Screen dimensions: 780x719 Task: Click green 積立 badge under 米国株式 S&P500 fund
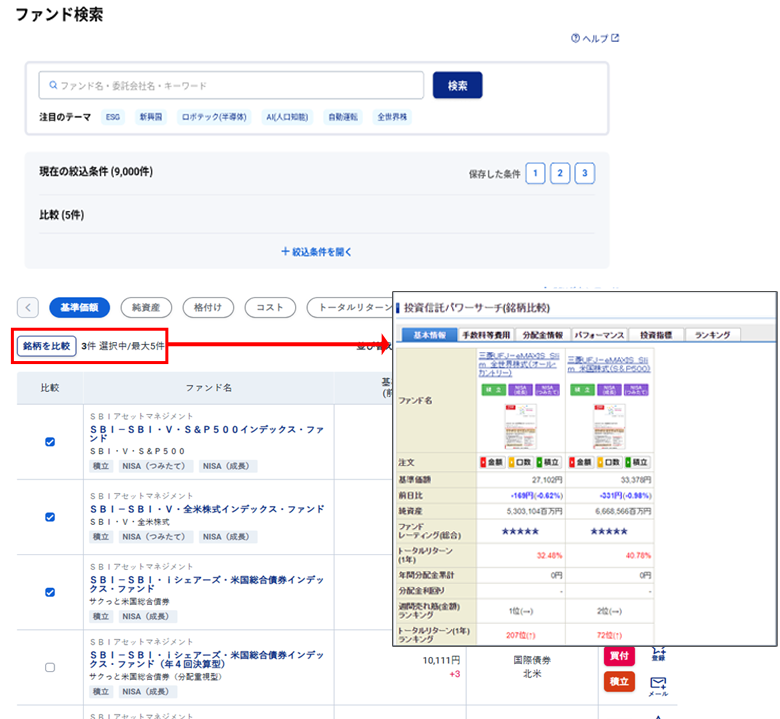click(x=582, y=390)
